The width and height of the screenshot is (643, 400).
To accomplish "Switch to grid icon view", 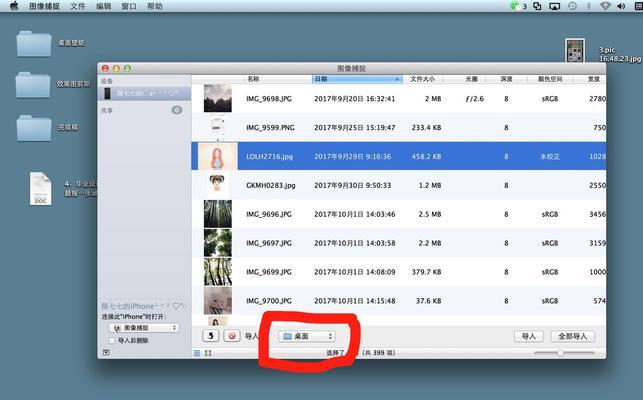I will tap(208, 353).
